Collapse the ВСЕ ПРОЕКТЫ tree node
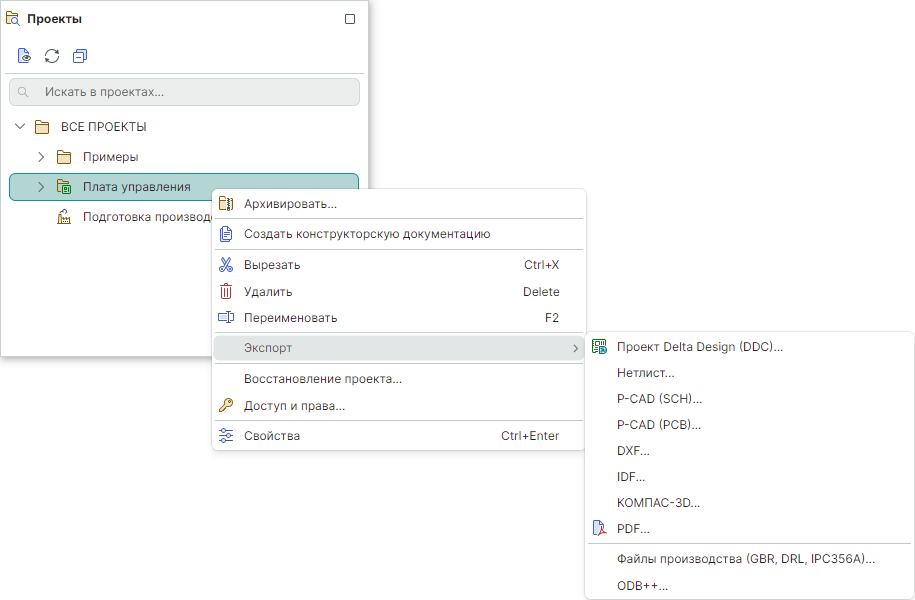This screenshot has height=600, width=915. (x=20, y=127)
